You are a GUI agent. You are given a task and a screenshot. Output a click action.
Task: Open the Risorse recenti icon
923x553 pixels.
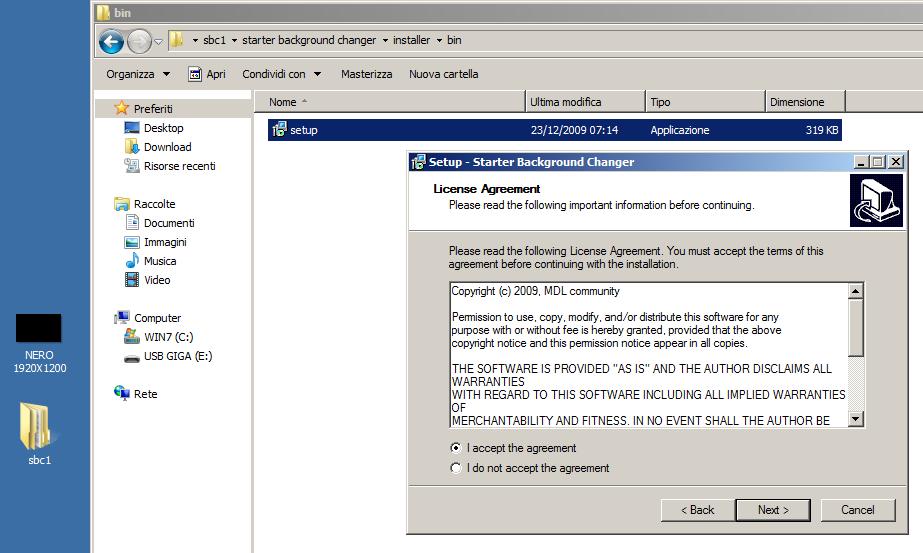click(x=132, y=165)
